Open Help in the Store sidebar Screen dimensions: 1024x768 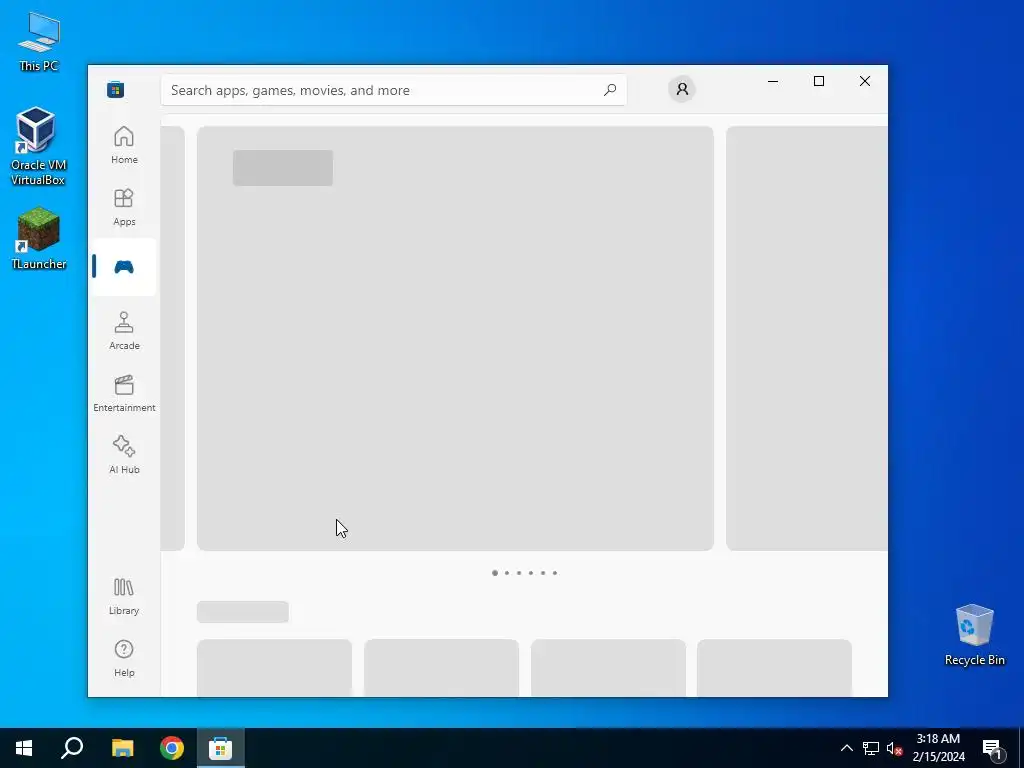point(124,658)
